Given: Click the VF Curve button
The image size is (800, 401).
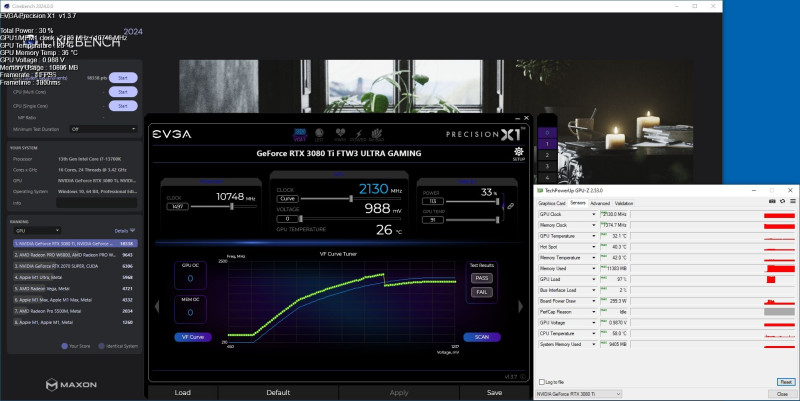Looking at the screenshot, I should click(193, 337).
